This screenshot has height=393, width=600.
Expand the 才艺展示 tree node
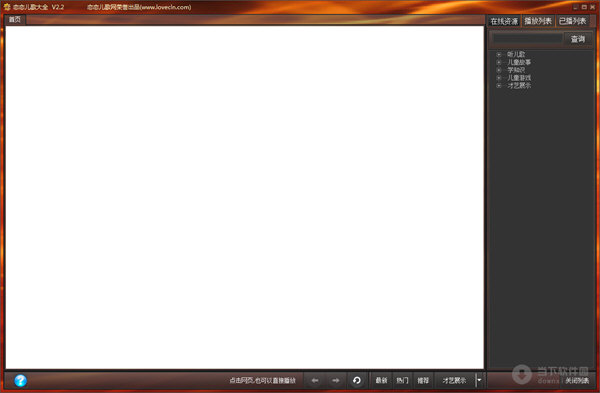coord(499,86)
